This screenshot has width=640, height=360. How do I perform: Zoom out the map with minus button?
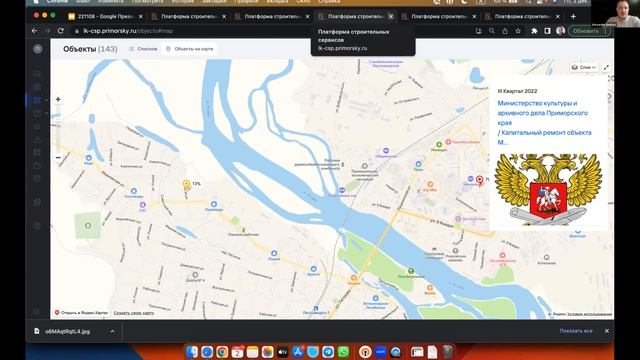pyautogui.click(x=58, y=158)
